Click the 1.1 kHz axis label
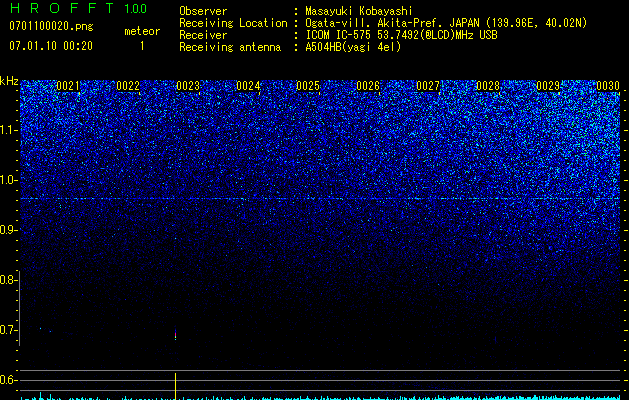This screenshot has height=400, width=629. 8,131
